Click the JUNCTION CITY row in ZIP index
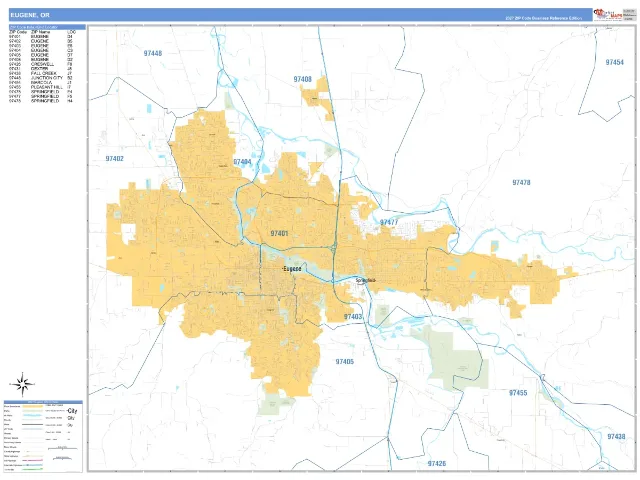 click(x=41, y=78)
